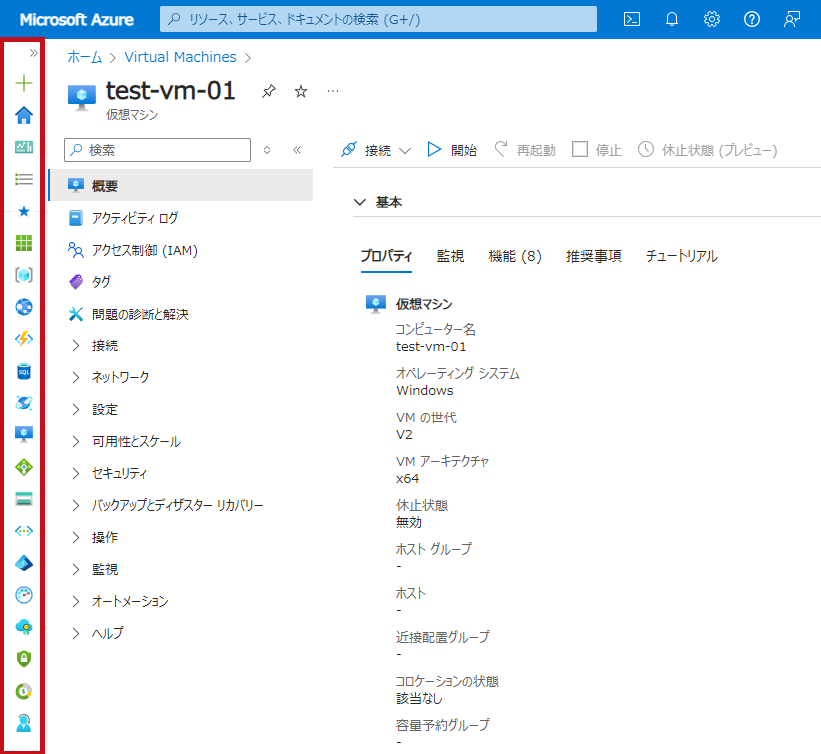Collapse the resource menu with double chevron
Screen dimensions: 821x754
tap(297, 150)
